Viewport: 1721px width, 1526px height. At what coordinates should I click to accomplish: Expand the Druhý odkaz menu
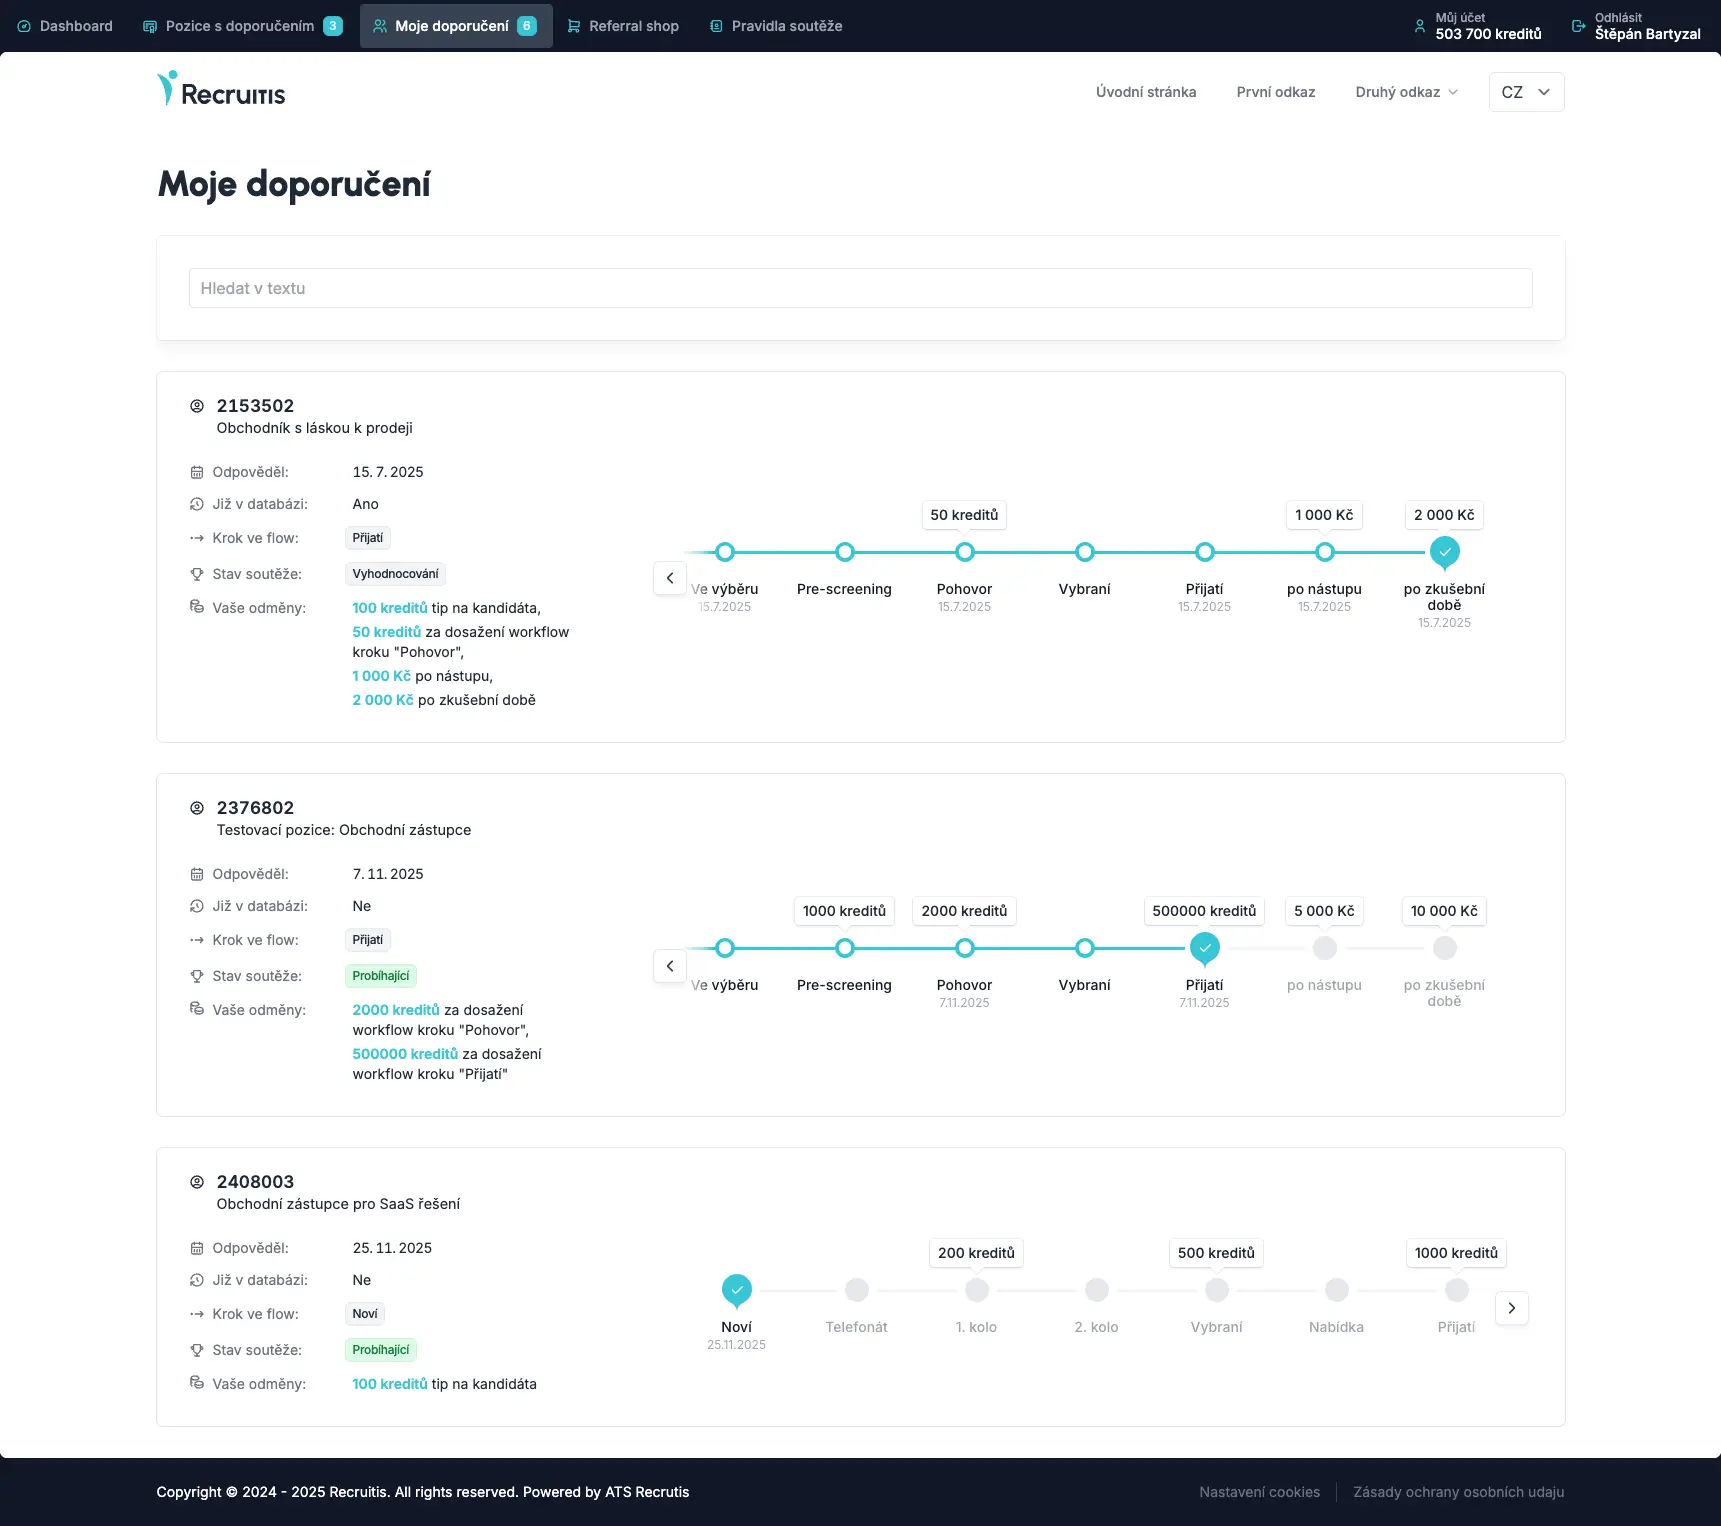pyautogui.click(x=1407, y=92)
